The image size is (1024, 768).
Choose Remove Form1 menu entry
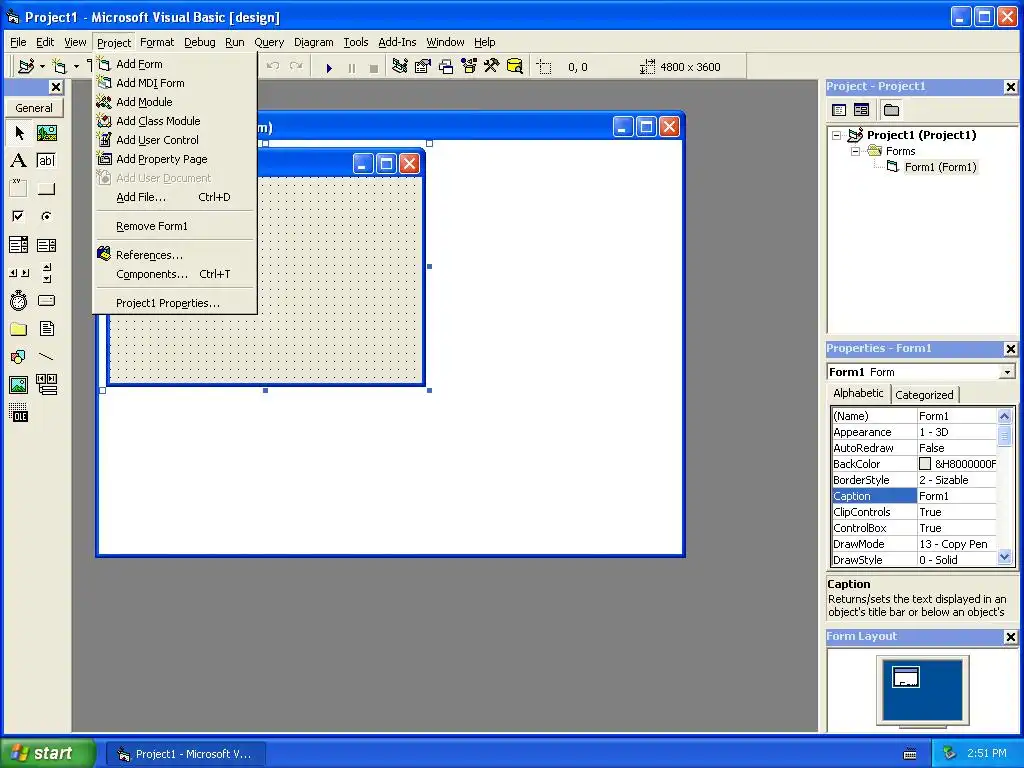click(175, 226)
